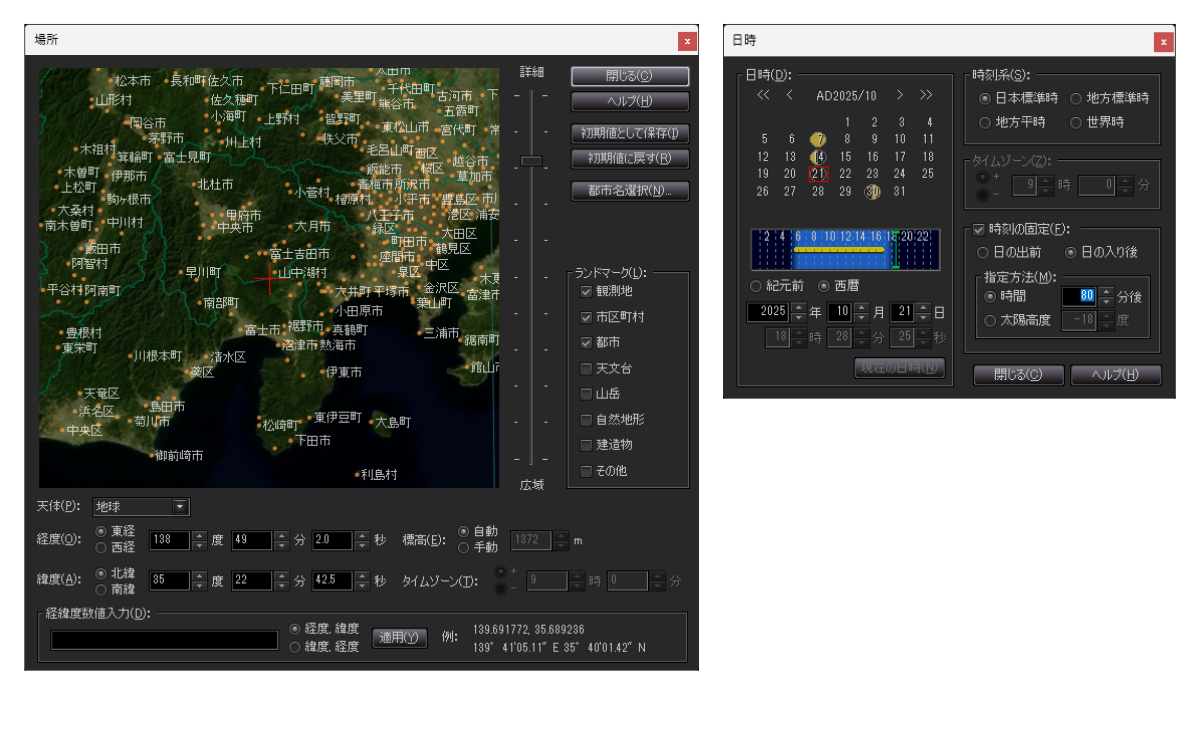Increase the year value with up stepper

pos(797,307)
